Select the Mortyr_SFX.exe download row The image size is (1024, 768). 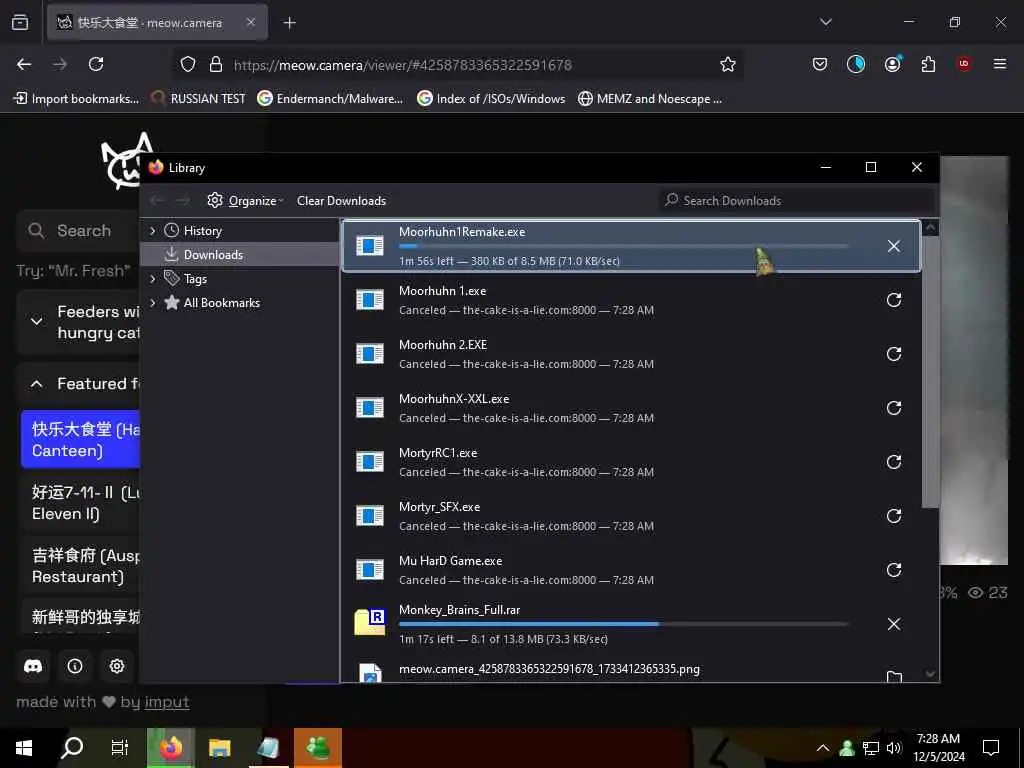[x=631, y=516]
